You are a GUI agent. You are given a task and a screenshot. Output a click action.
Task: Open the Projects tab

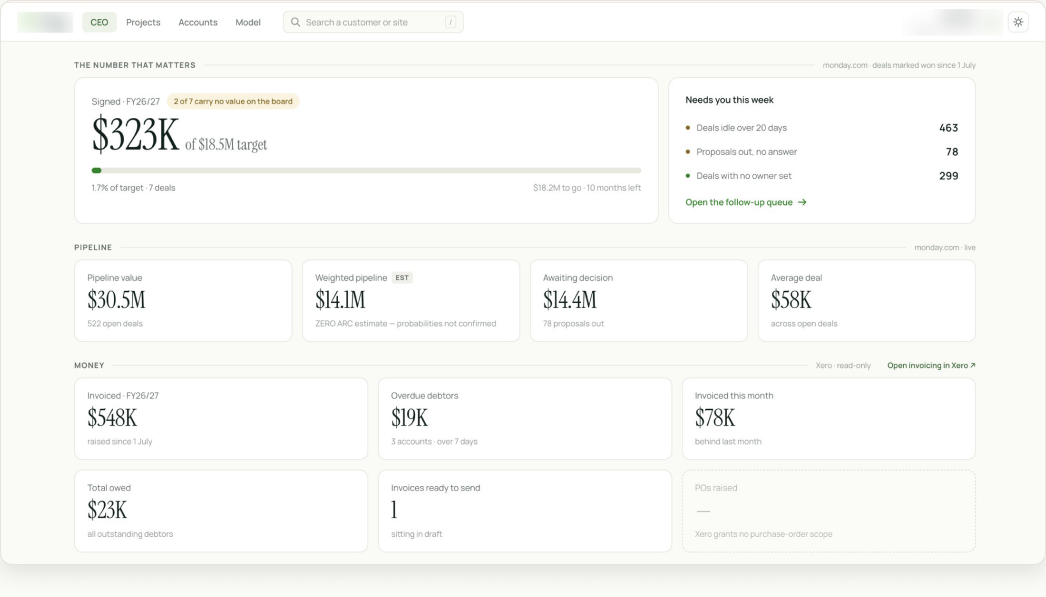pos(143,22)
